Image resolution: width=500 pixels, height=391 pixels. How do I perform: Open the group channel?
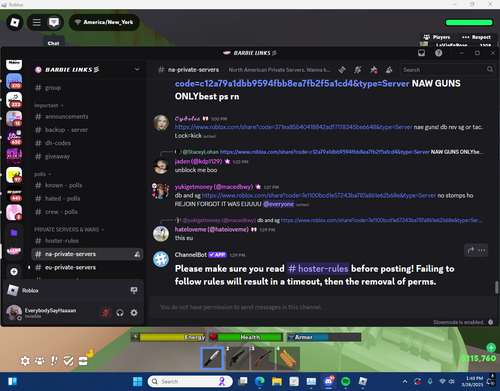click(x=87, y=88)
